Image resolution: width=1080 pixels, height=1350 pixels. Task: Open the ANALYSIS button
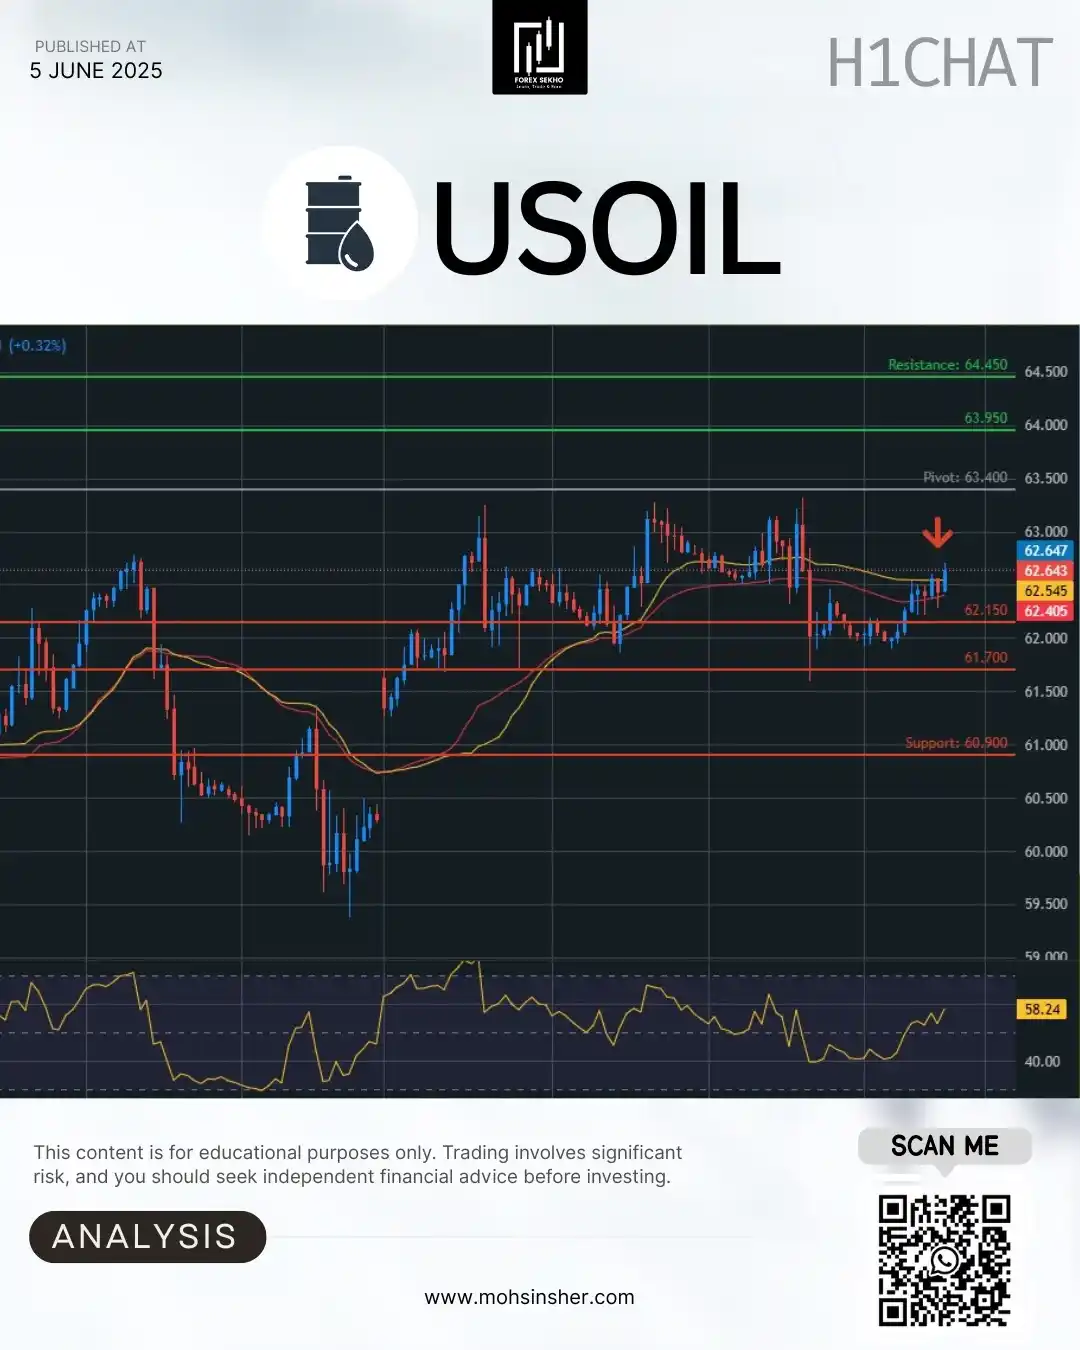pyautogui.click(x=147, y=1237)
